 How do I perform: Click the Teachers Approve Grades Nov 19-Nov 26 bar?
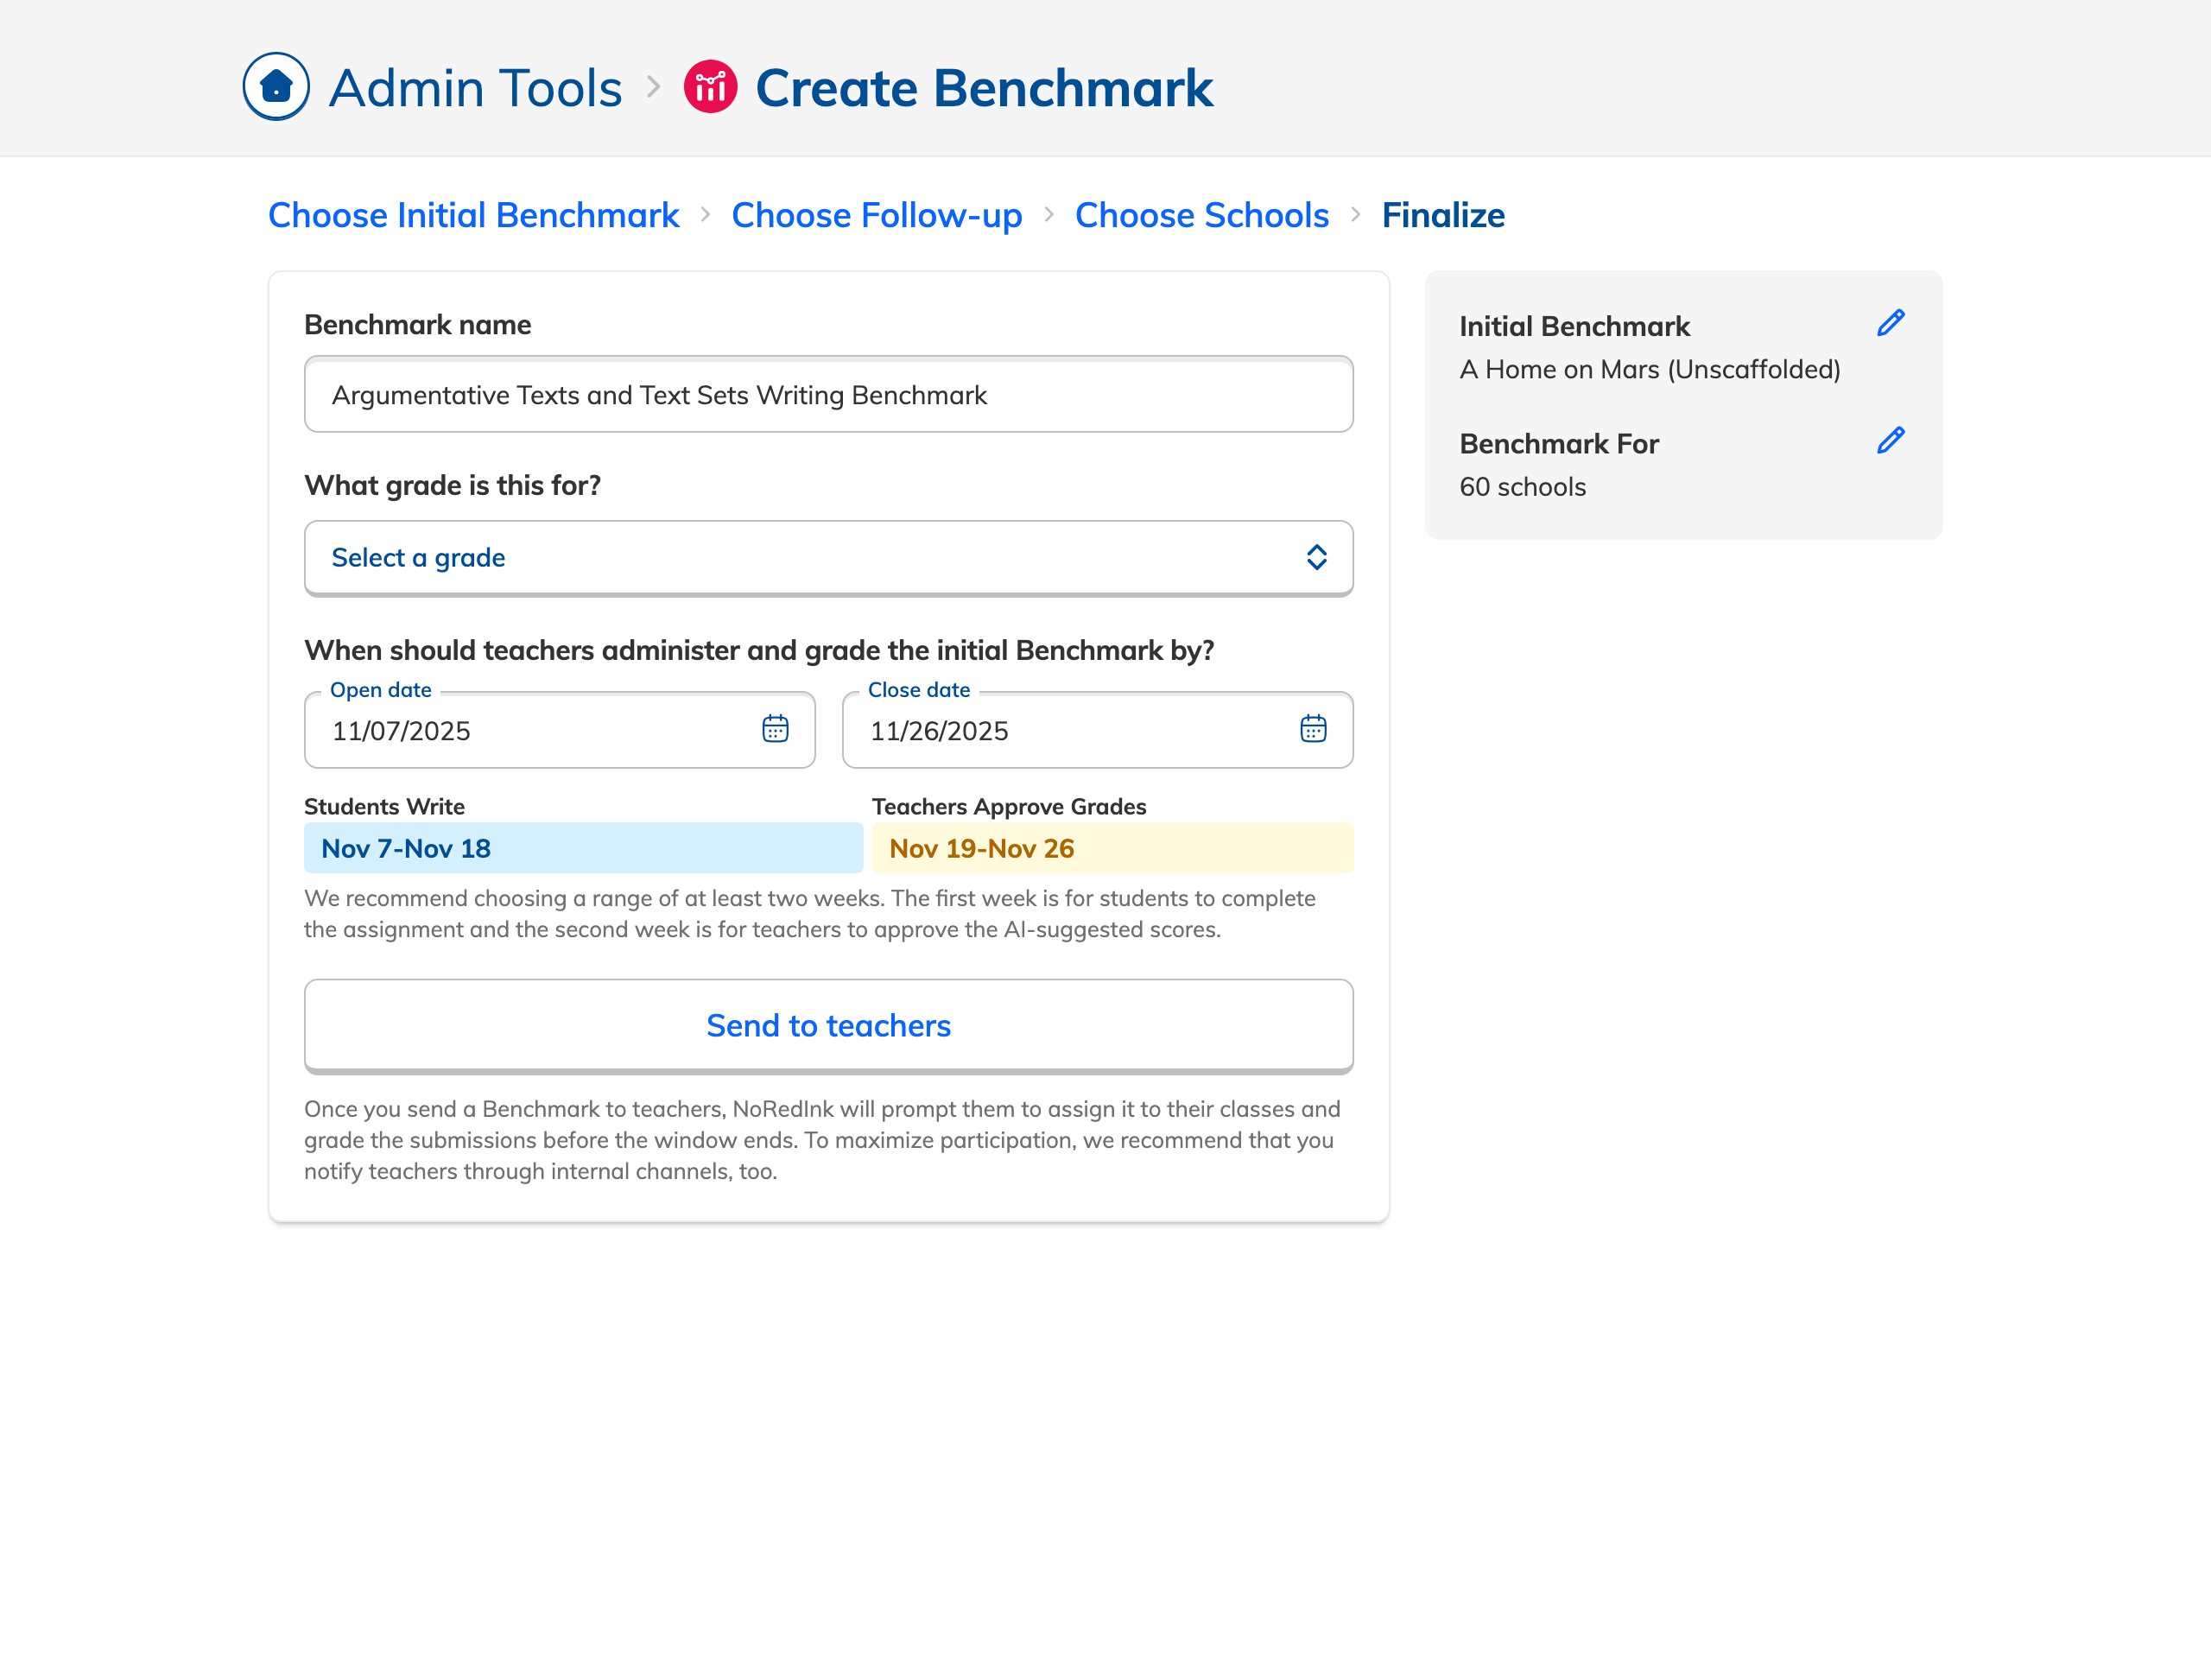click(x=1111, y=848)
